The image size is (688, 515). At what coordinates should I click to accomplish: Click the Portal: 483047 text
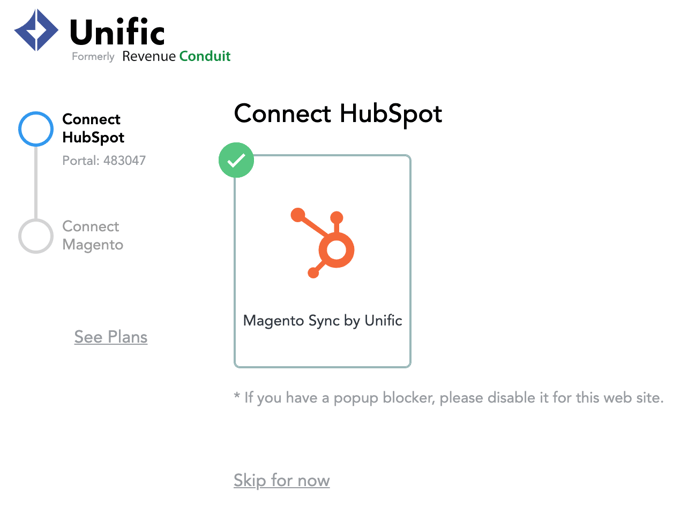pyautogui.click(x=104, y=161)
